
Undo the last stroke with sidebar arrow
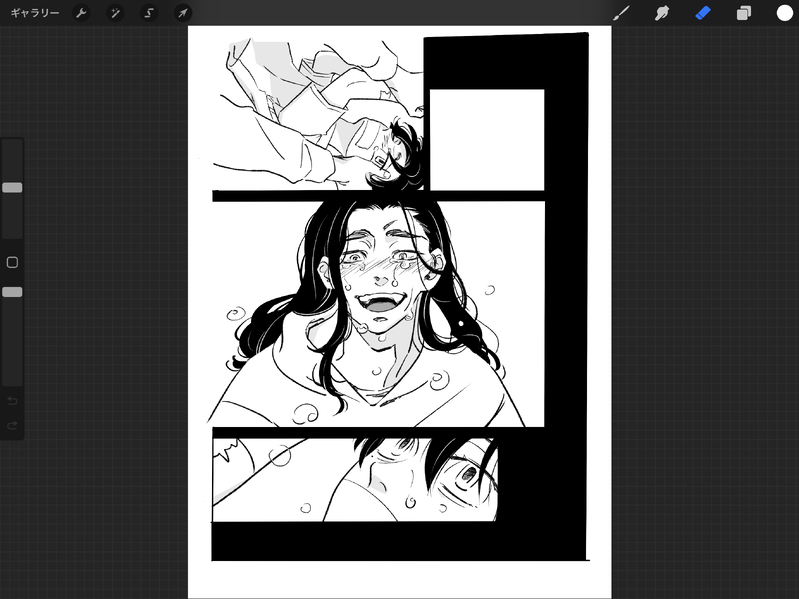tap(12, 401)
